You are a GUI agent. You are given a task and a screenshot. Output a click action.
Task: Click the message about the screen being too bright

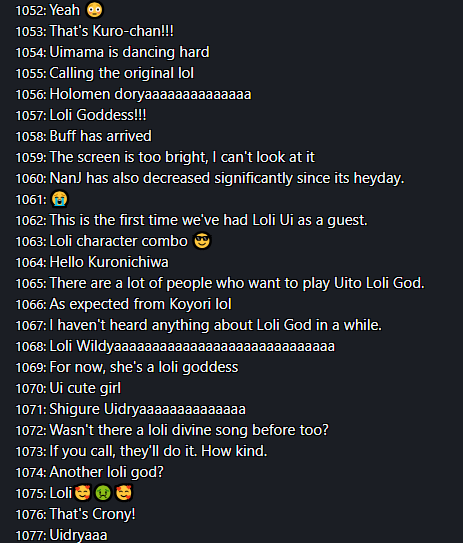point(182,157)
